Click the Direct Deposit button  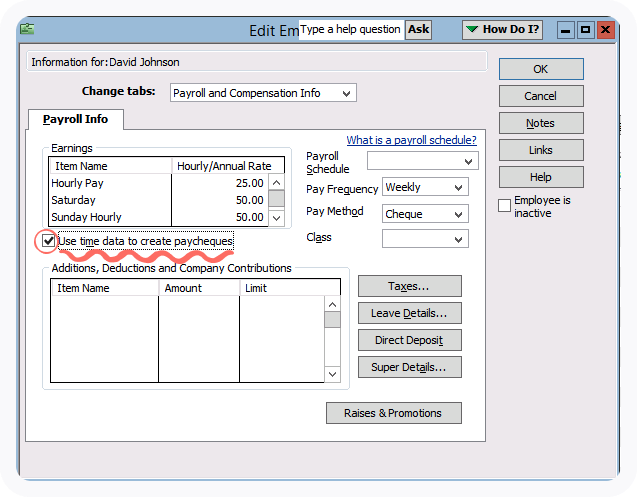(410, 340)
